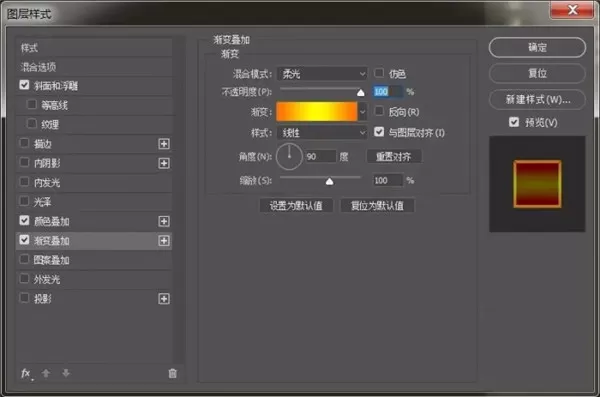Image resolution: width=600 pixels, height=397 pixels.
Task: Click the orange-yellow gradient swatch
Action: [317, 112]
